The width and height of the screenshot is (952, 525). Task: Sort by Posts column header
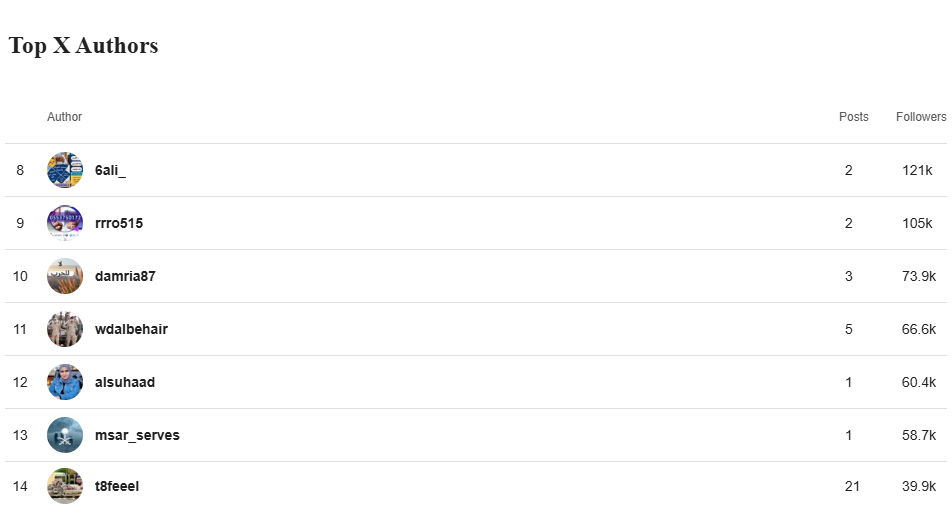pos(854,117)
